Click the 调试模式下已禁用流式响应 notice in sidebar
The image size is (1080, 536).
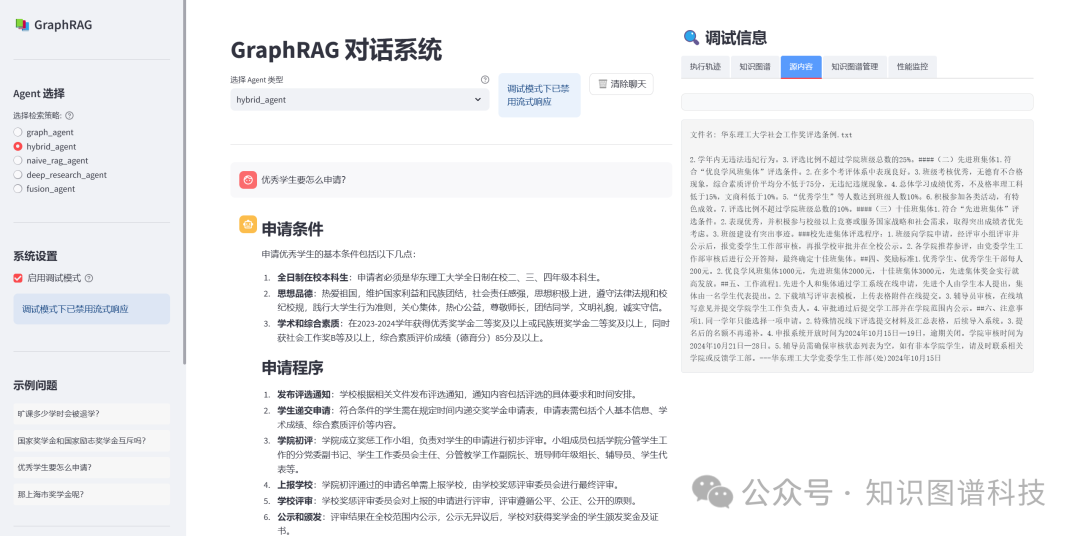point(92,309)
